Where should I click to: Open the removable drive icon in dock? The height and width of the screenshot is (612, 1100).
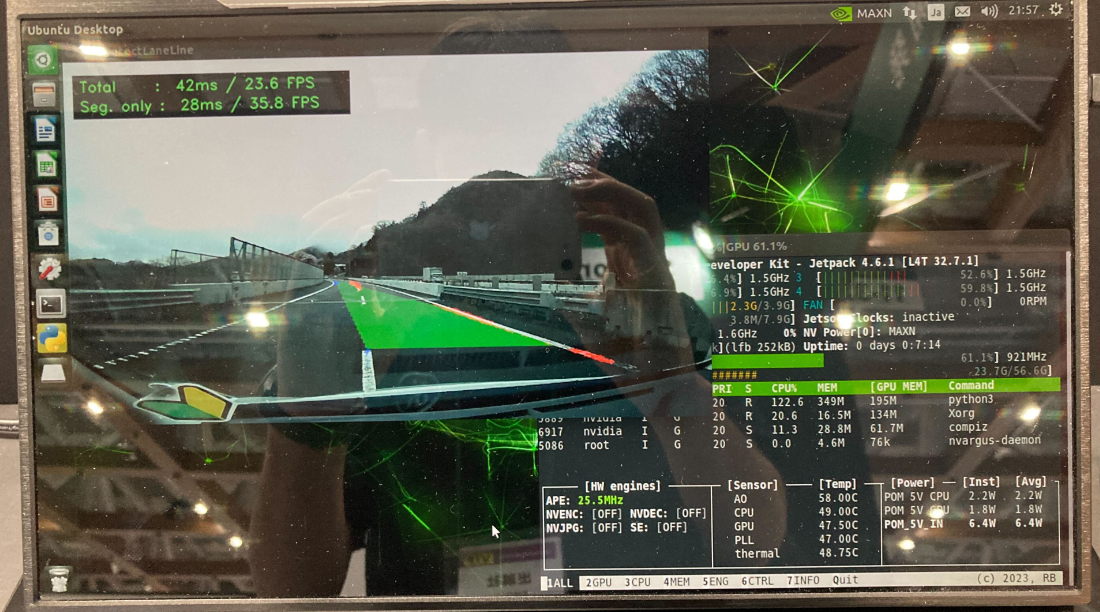point(53,373)
